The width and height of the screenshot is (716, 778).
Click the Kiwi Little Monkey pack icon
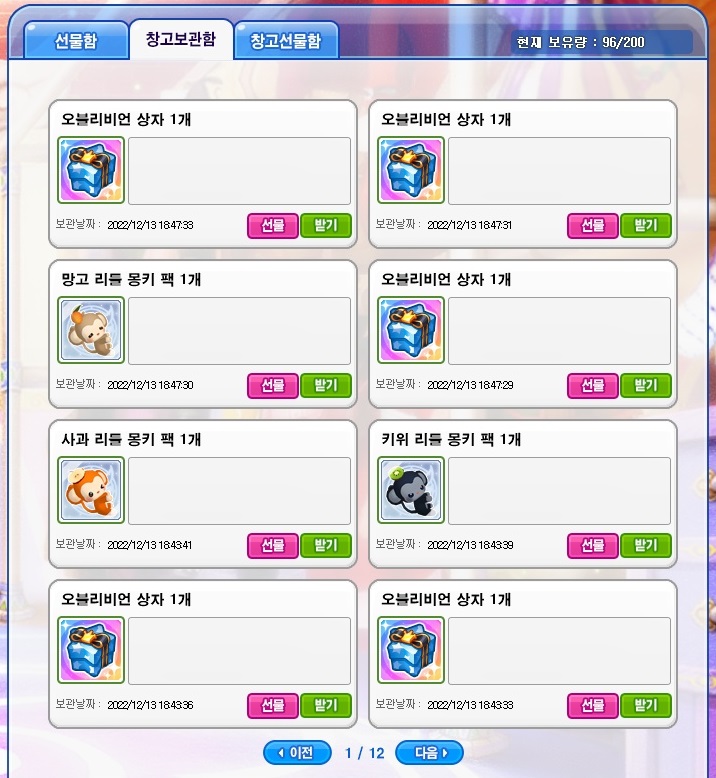411,490
